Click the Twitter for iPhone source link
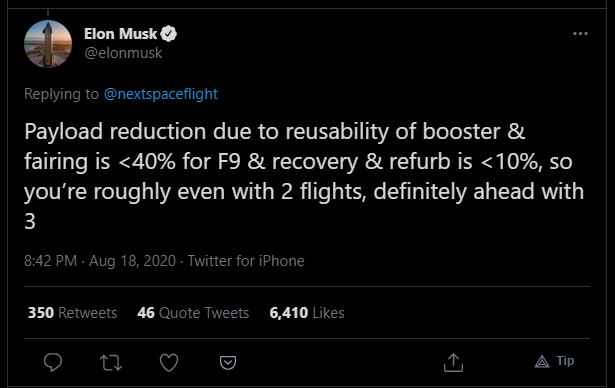615x388 pixels. (246, 261)
